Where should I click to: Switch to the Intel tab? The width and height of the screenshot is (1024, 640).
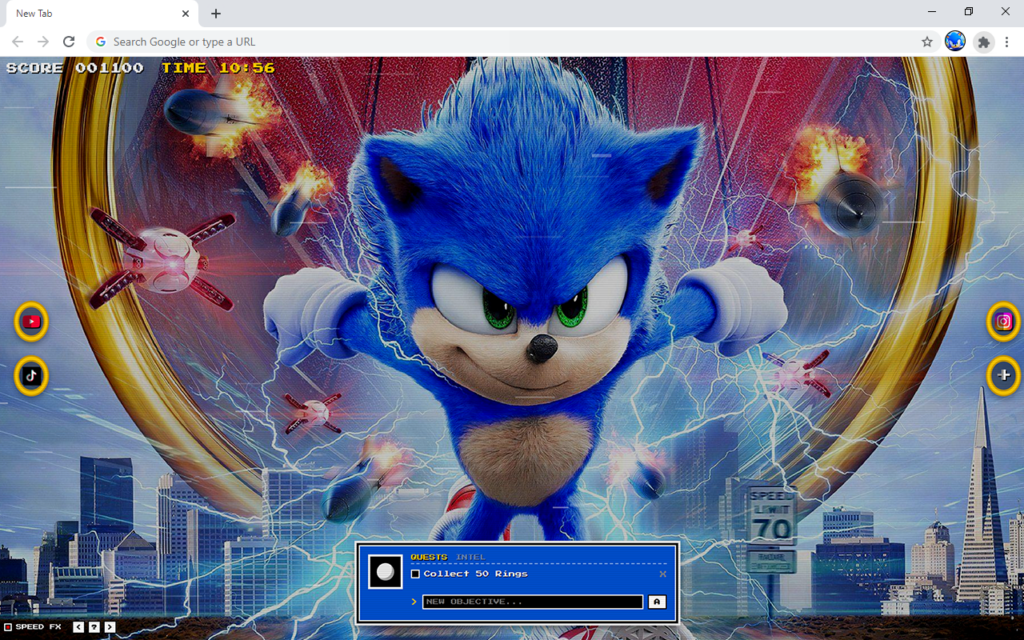470,557
